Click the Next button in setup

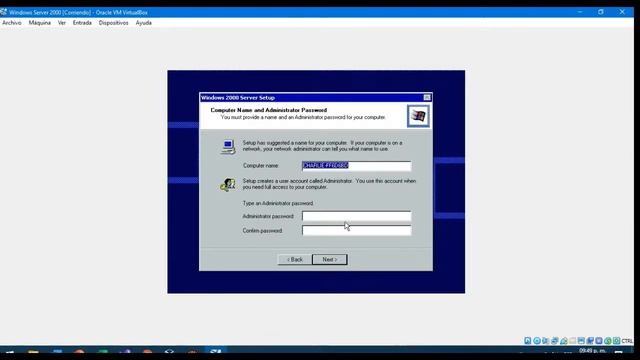[x=330, y=260]
